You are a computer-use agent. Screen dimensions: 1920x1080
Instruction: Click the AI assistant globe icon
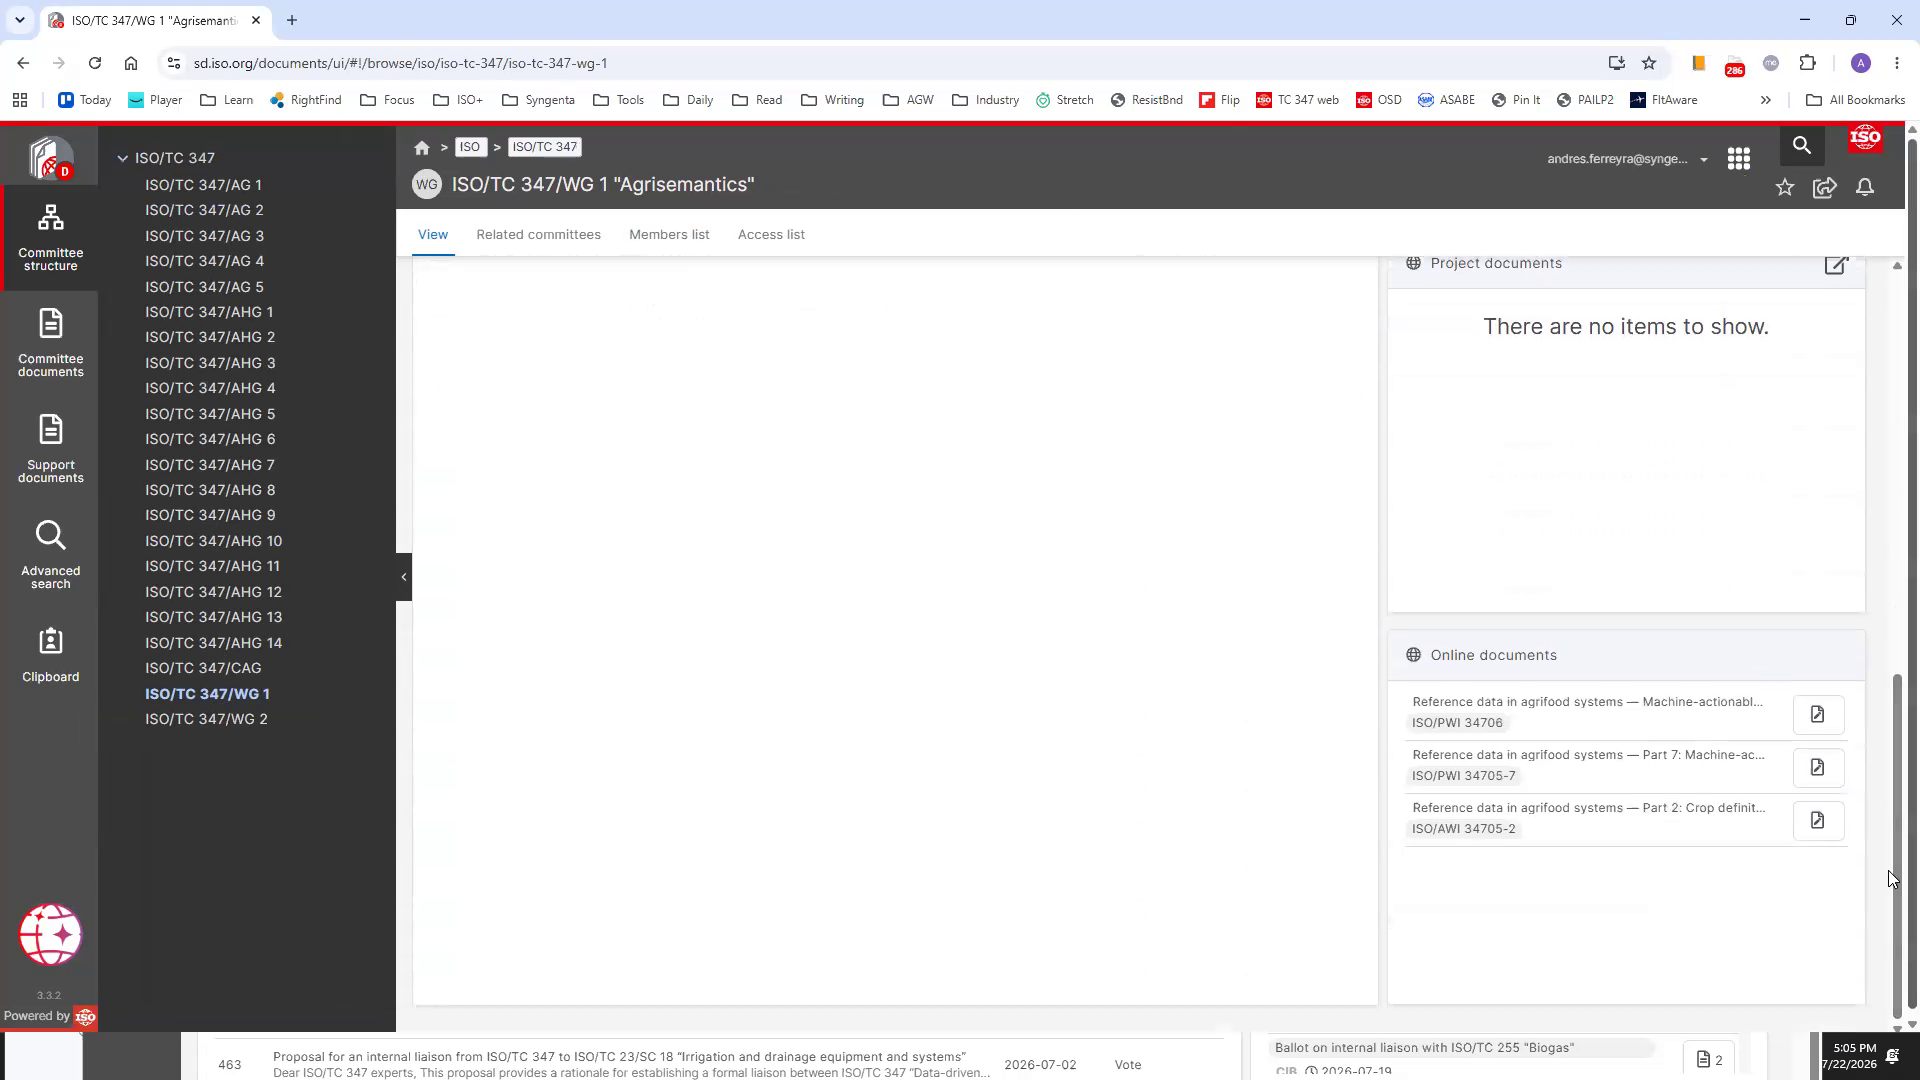pyautogui.click(x=50, y=934)
